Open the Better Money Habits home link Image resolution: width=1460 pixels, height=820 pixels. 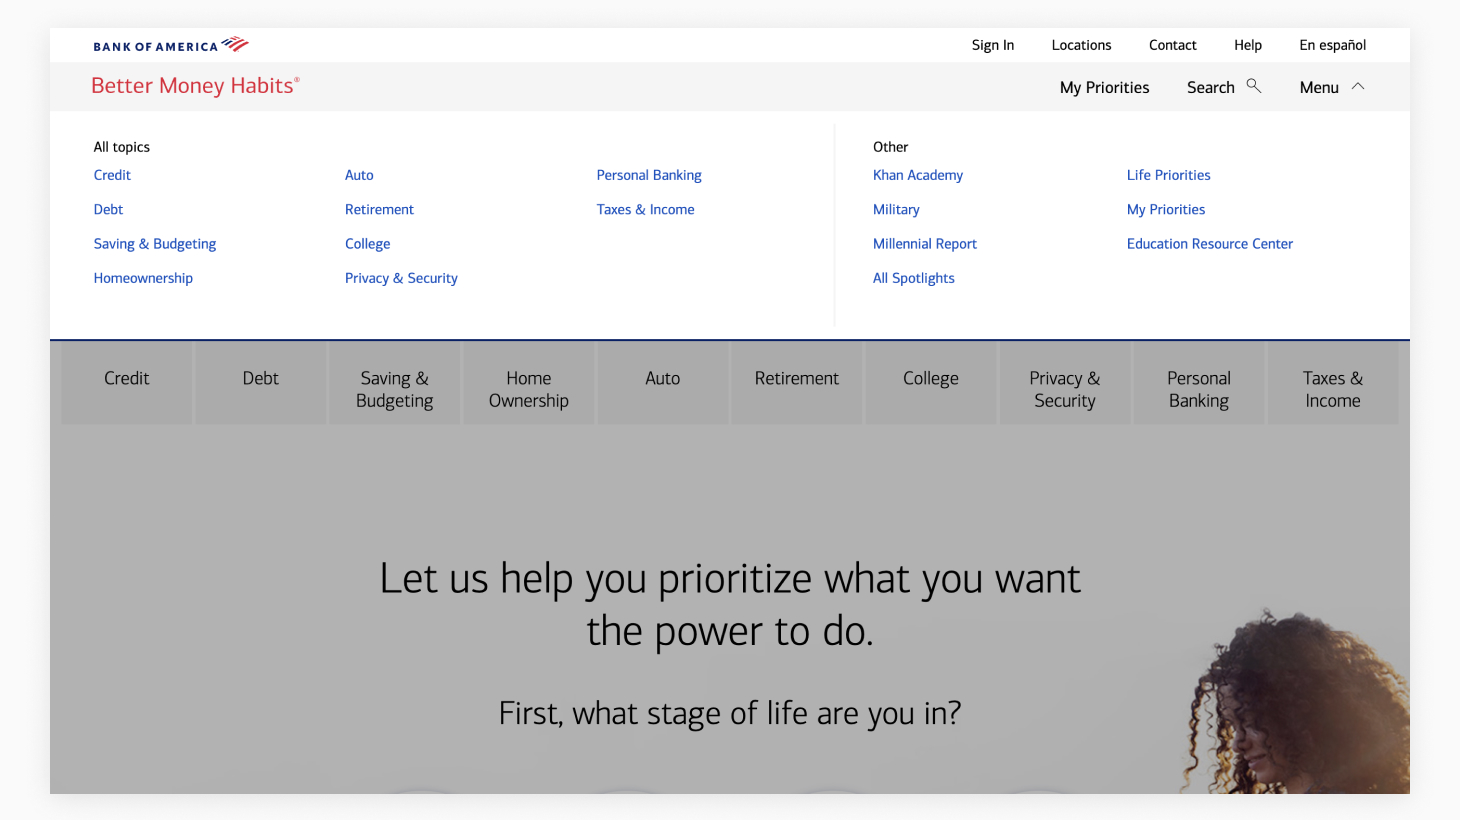coord(195,86)
